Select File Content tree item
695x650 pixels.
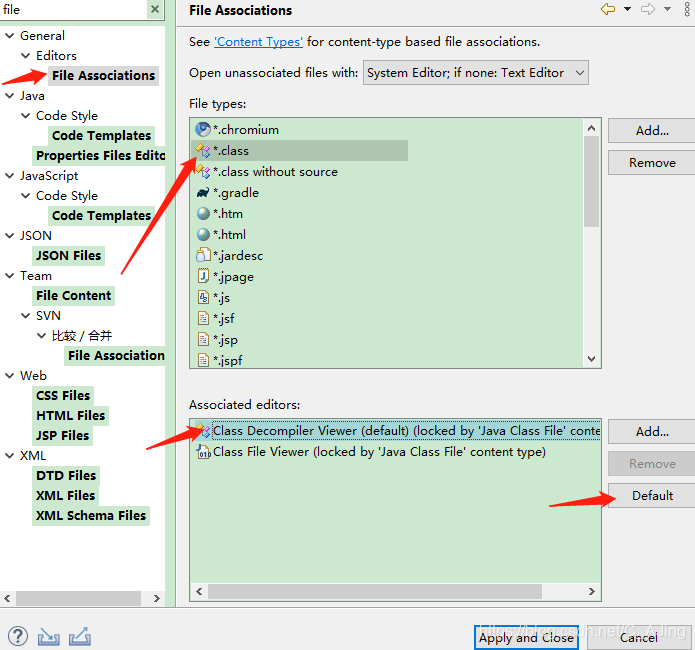pos(74,295)
